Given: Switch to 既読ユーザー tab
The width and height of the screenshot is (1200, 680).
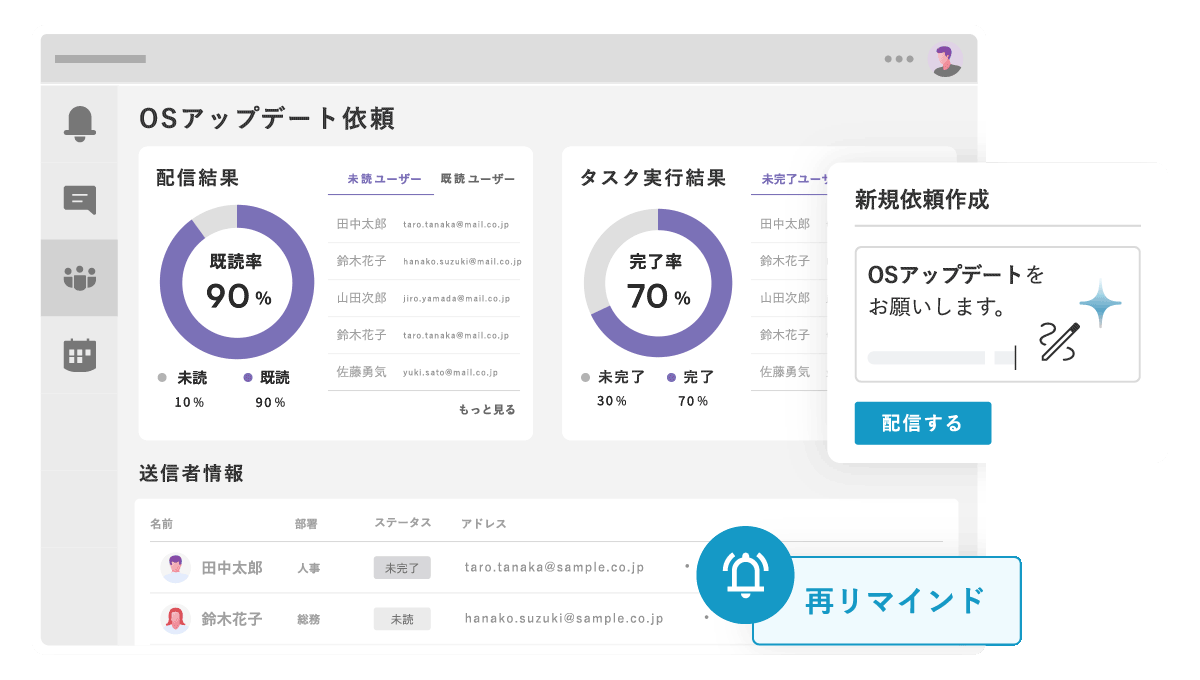Looking at the screenshot, I should (478, 179).
